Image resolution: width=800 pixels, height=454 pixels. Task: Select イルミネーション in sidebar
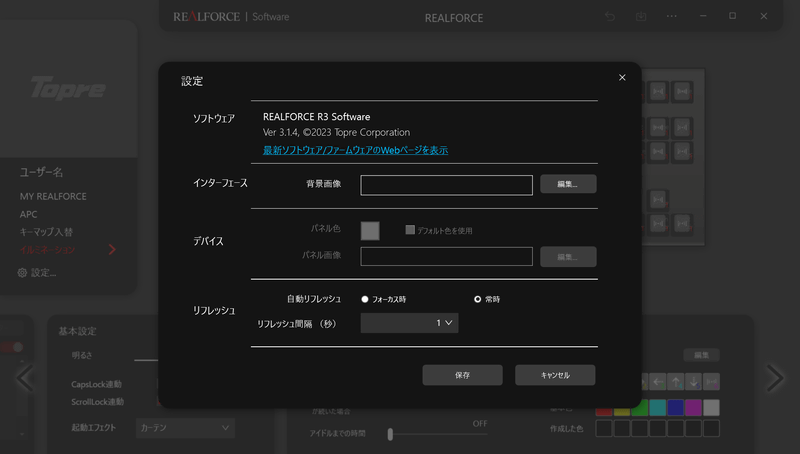(x=47, y=249)
